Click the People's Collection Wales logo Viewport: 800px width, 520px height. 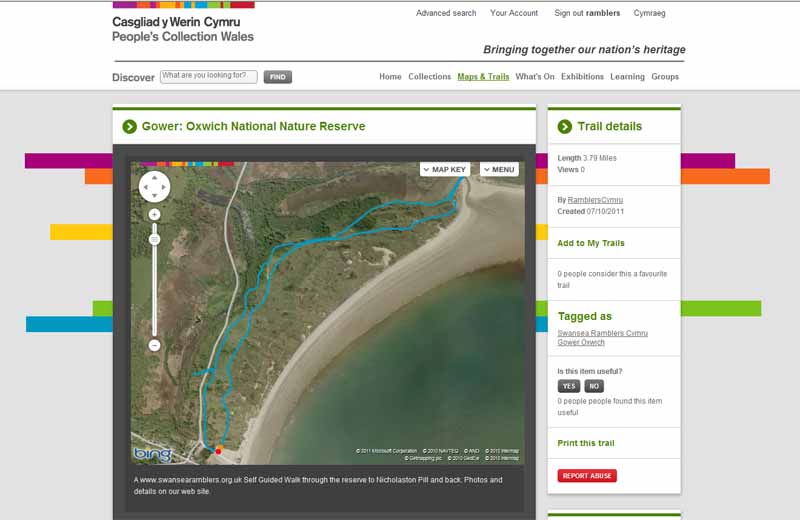tap(183, 29)
